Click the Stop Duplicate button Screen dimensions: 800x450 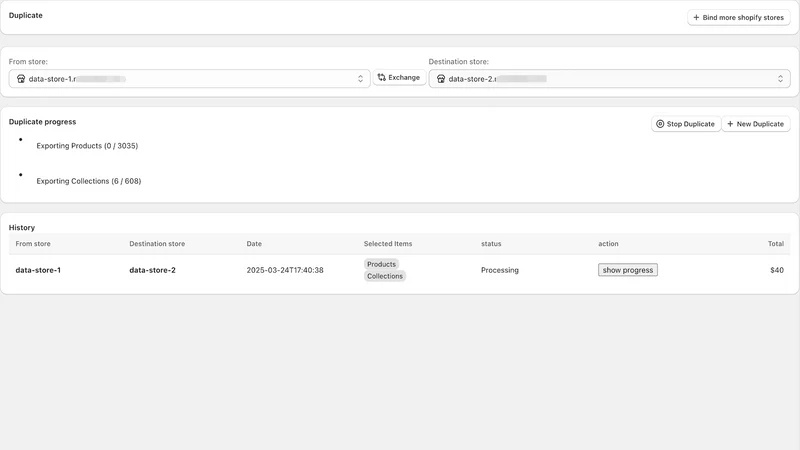pyautogui.click(x=686, y=124)
